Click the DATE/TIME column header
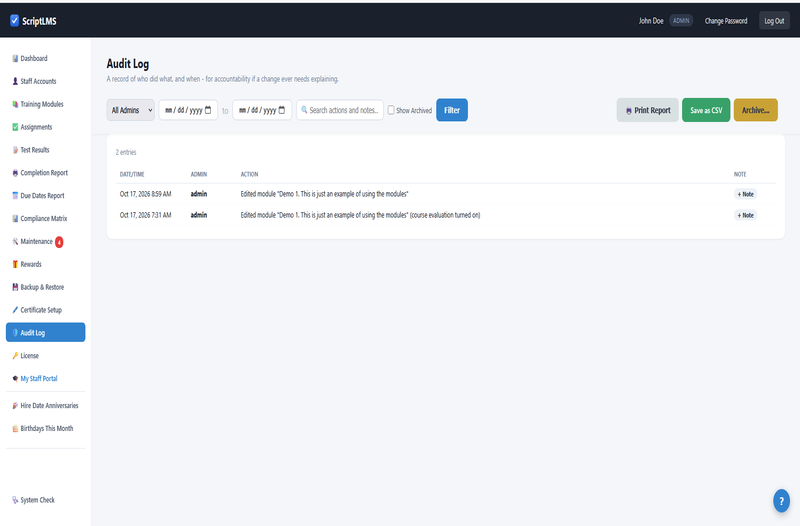 (x=132, y=174)
